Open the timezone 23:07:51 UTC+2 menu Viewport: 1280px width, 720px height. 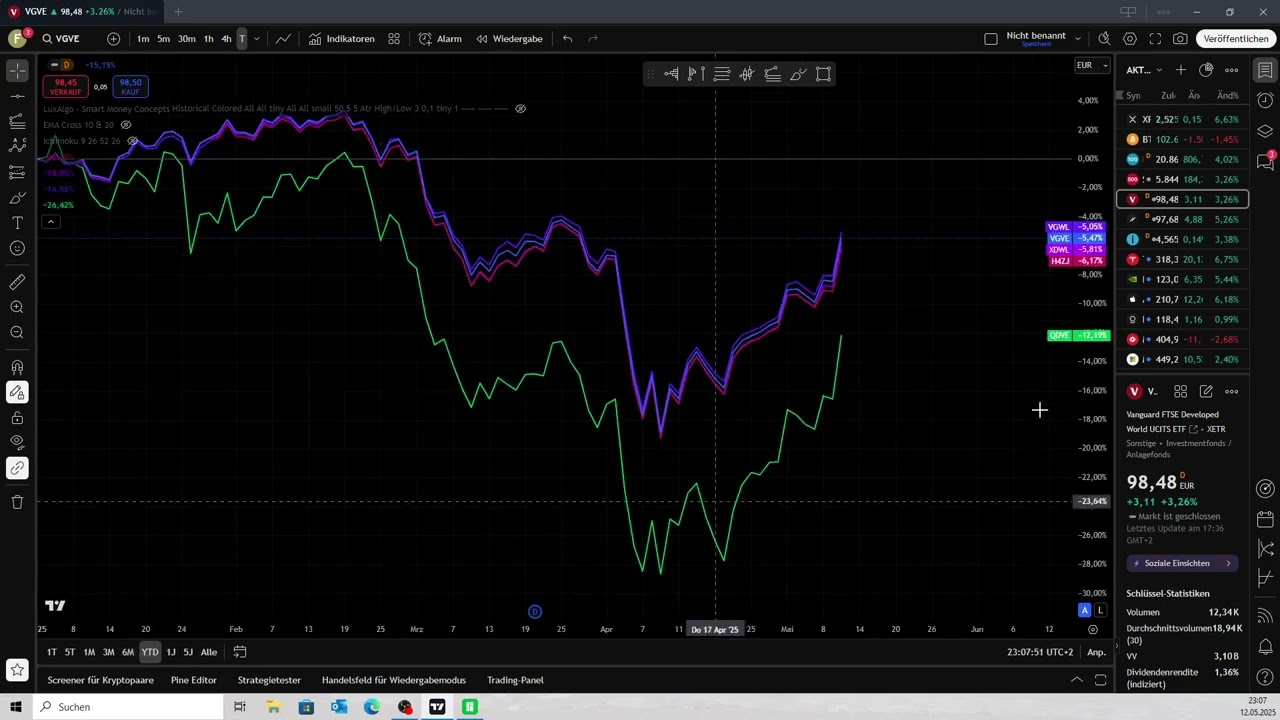tap(1040, 652)
